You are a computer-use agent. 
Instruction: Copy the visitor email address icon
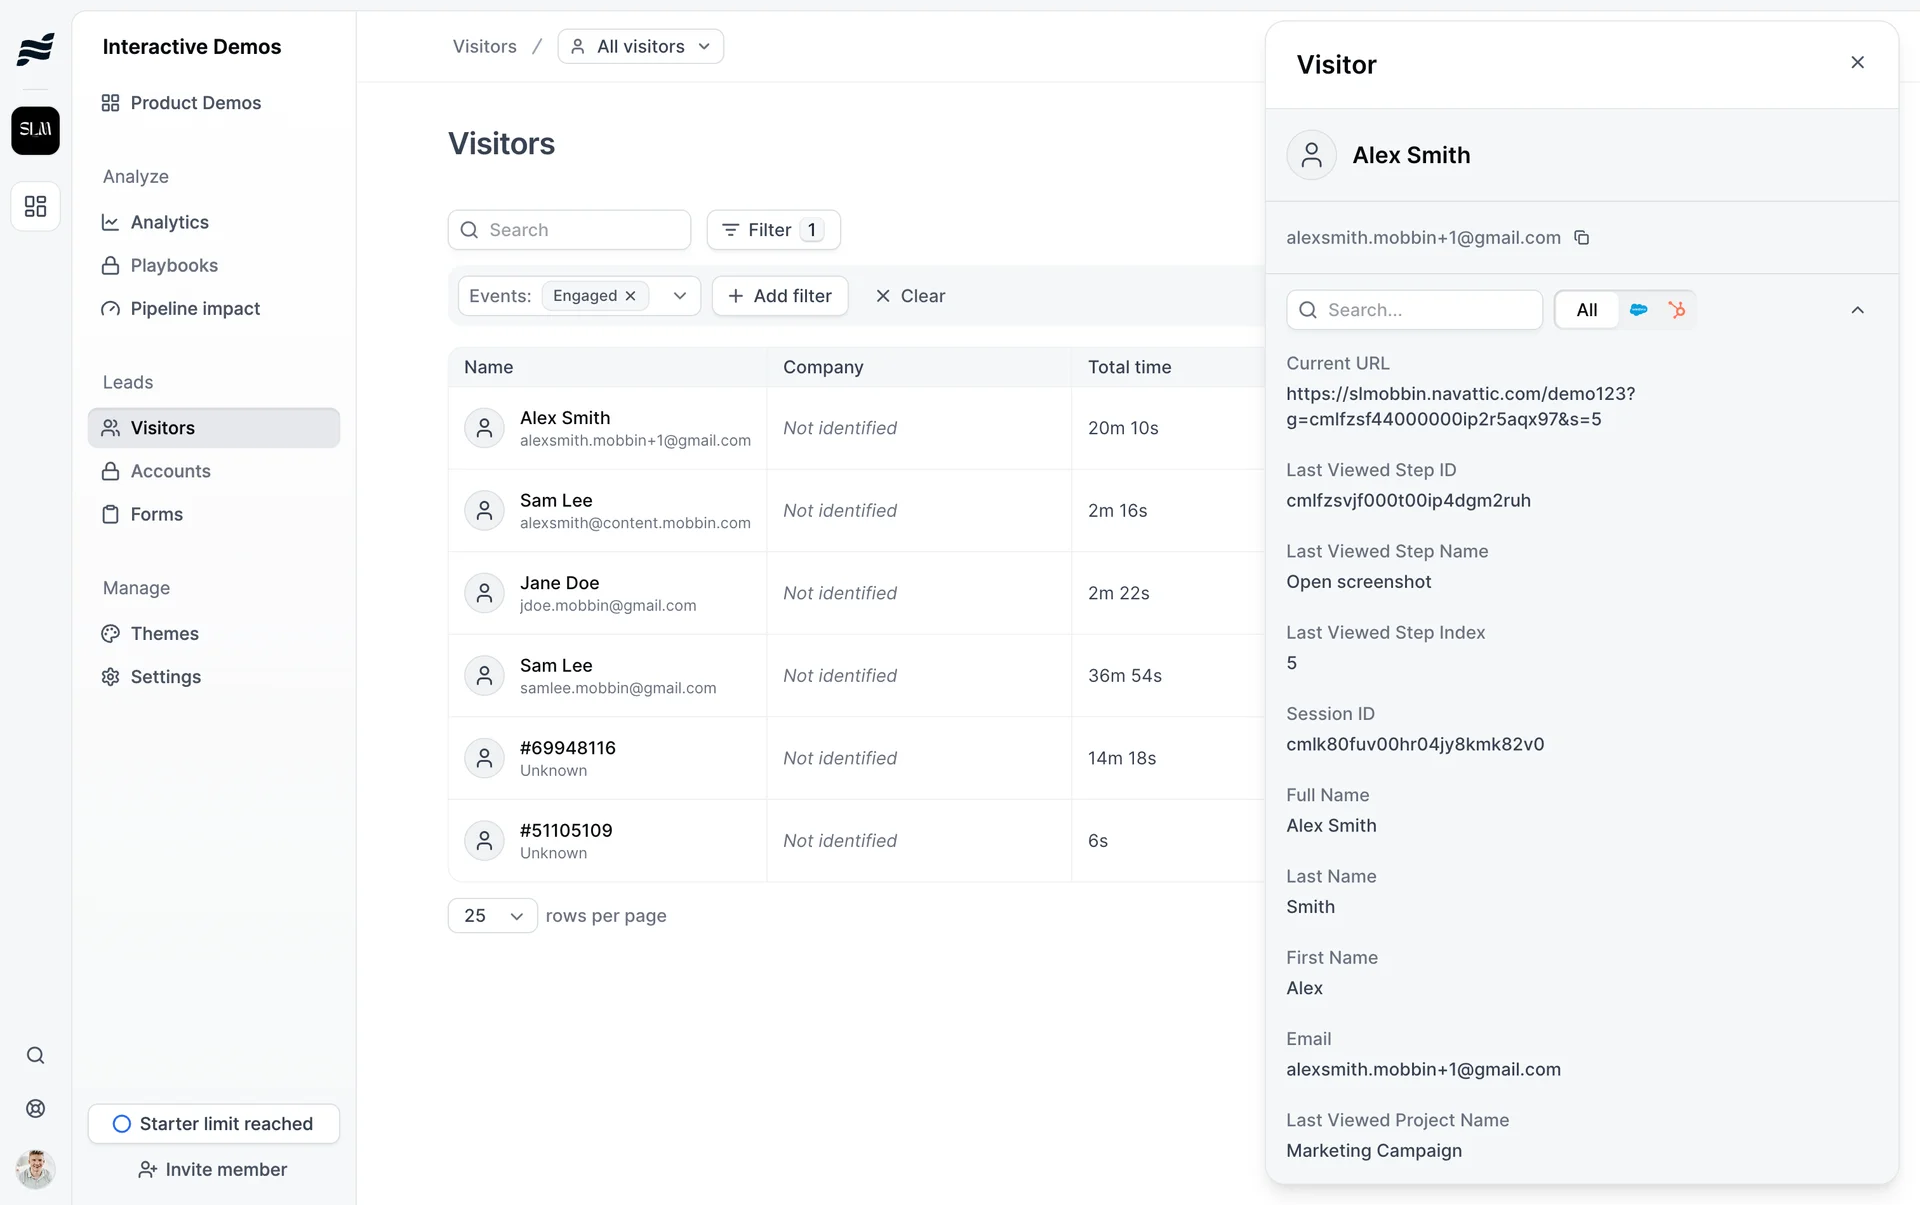[x=1582, y=238]
